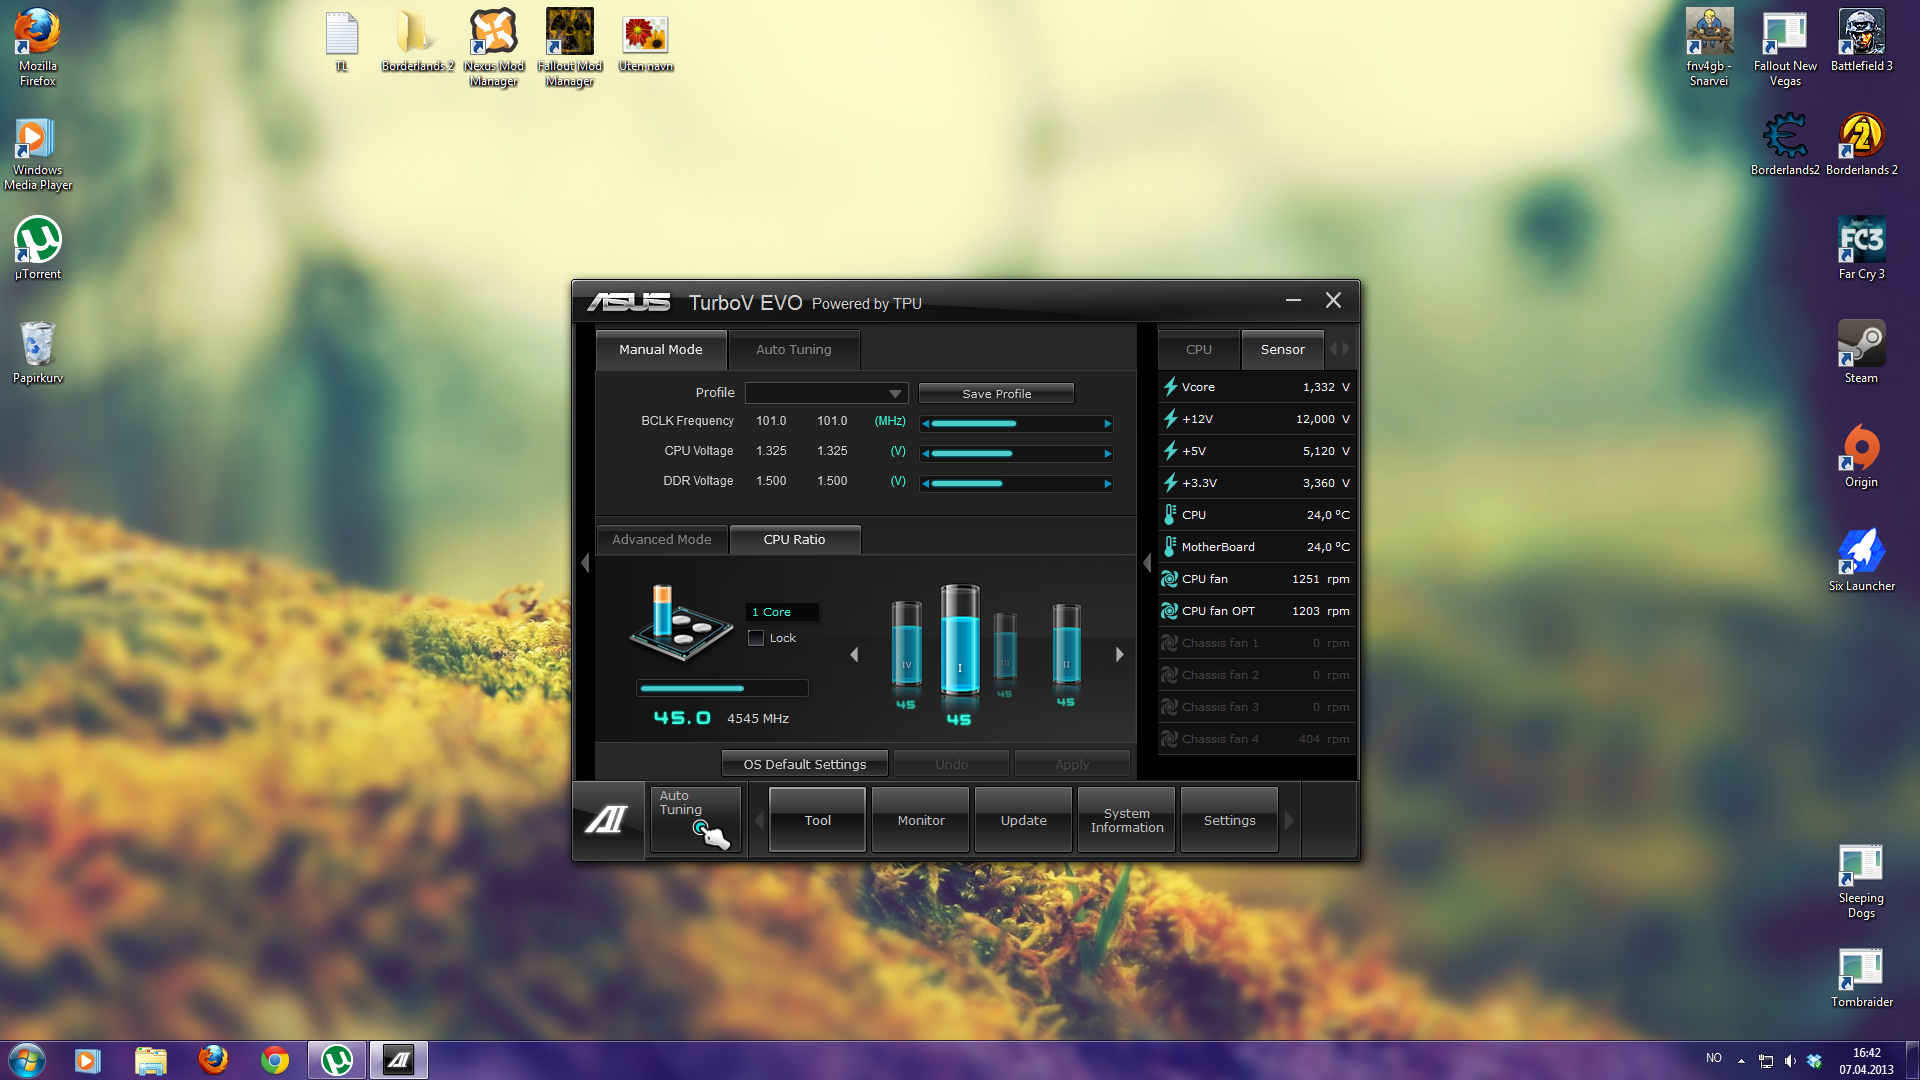Viewport: 1920px width, 1080px height.
Task: Click the volume icon in system tray
Action: [x=1790, y=1061]
